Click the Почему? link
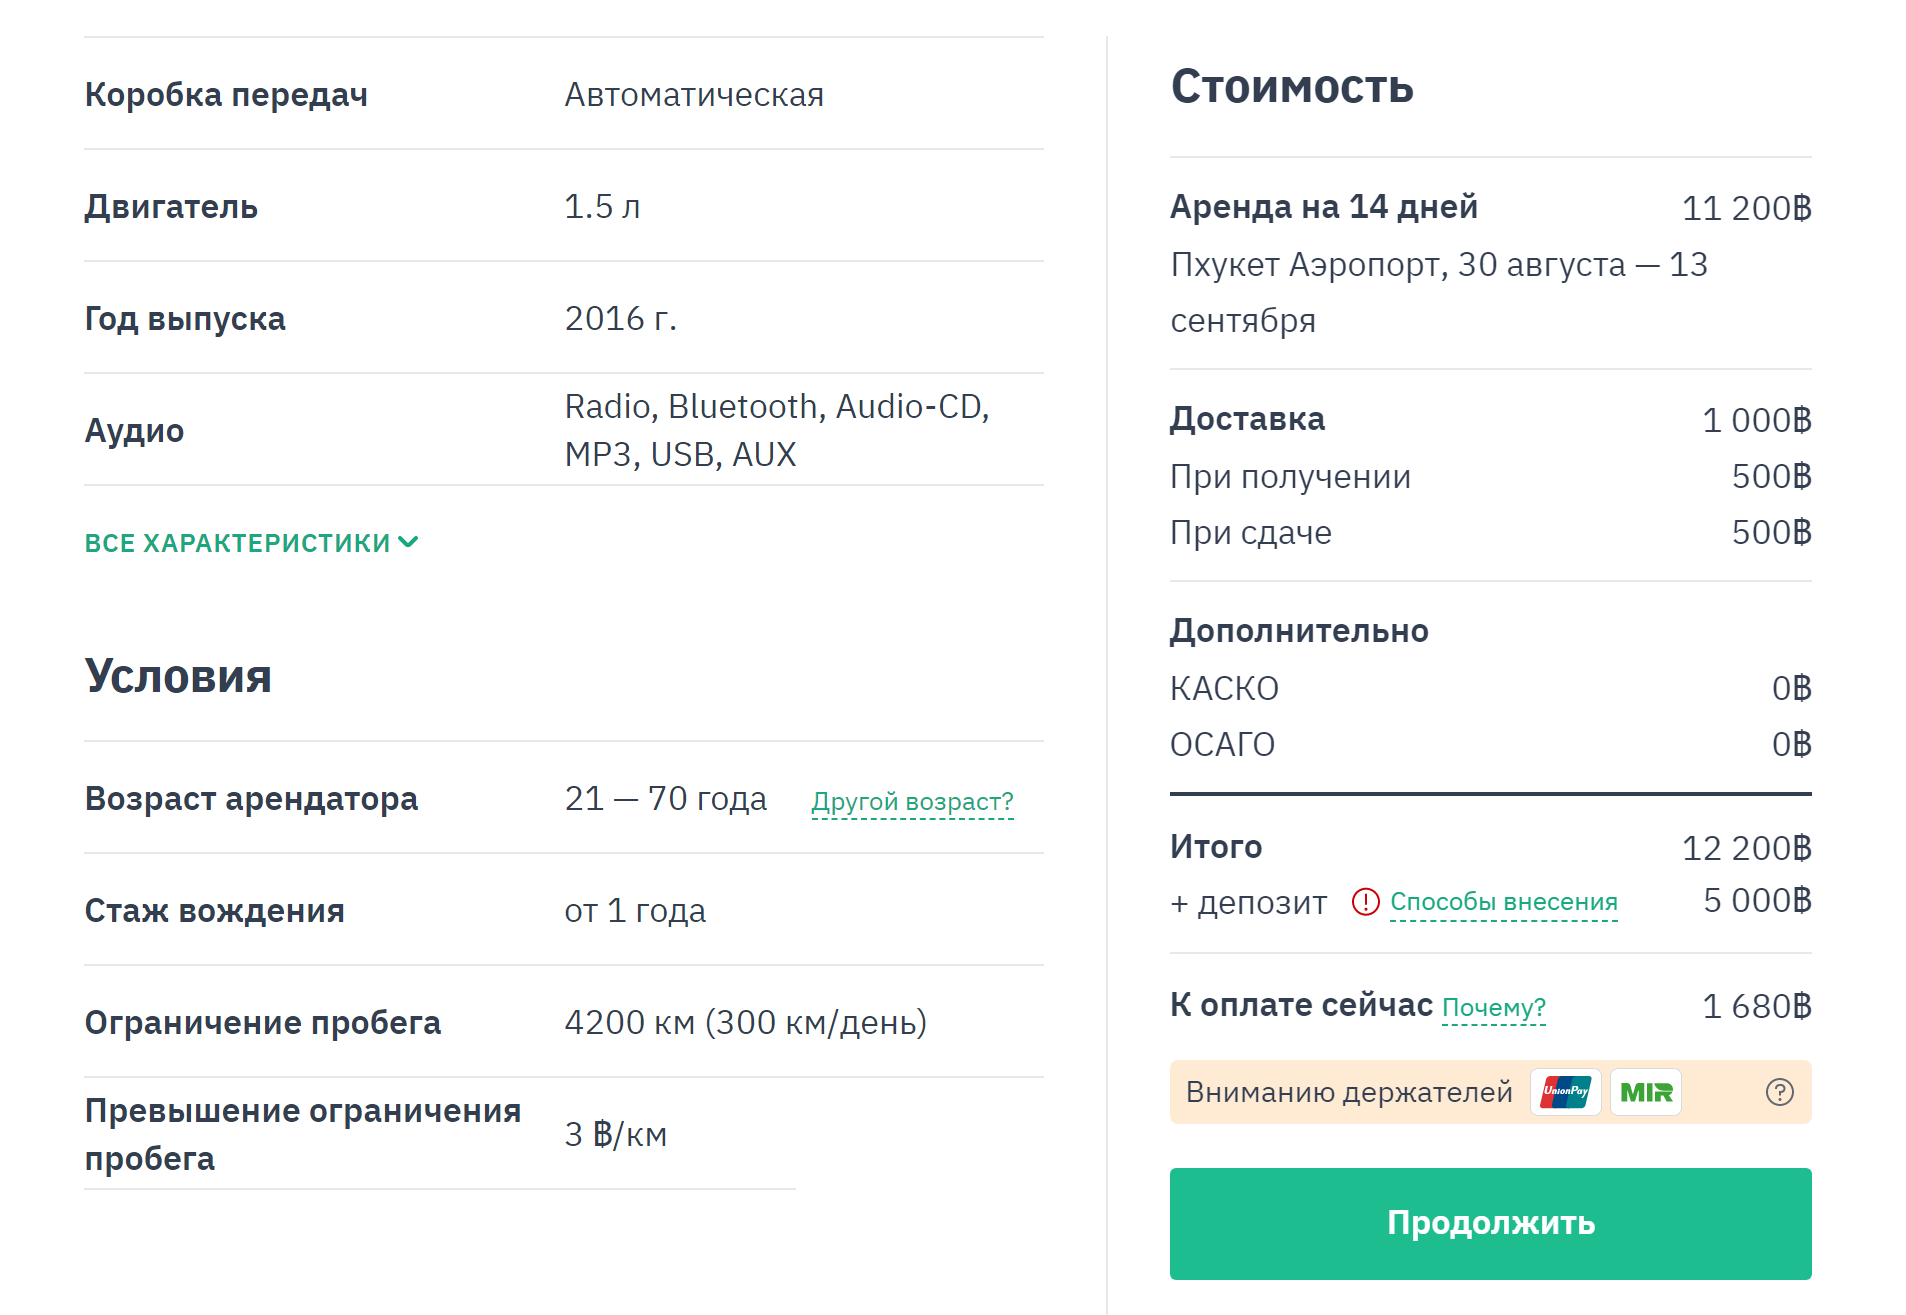Image resolution: width=1906 pixels, height=1315 pixels. (x=1494, y=1008)
